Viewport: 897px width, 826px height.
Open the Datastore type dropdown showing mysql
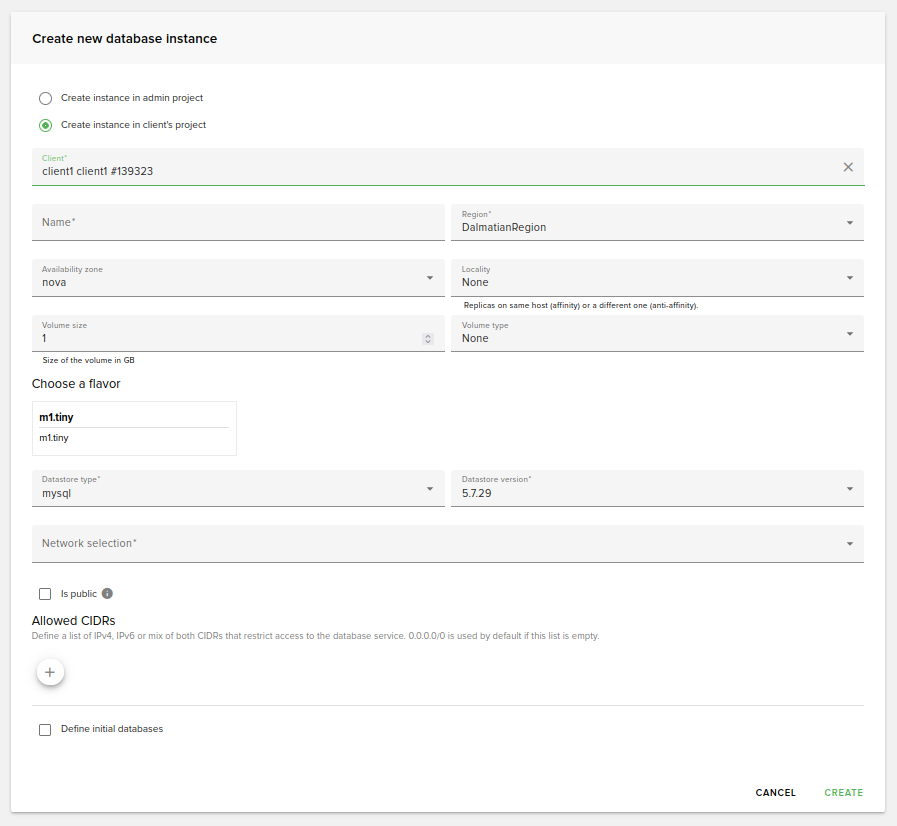[430, 488]
